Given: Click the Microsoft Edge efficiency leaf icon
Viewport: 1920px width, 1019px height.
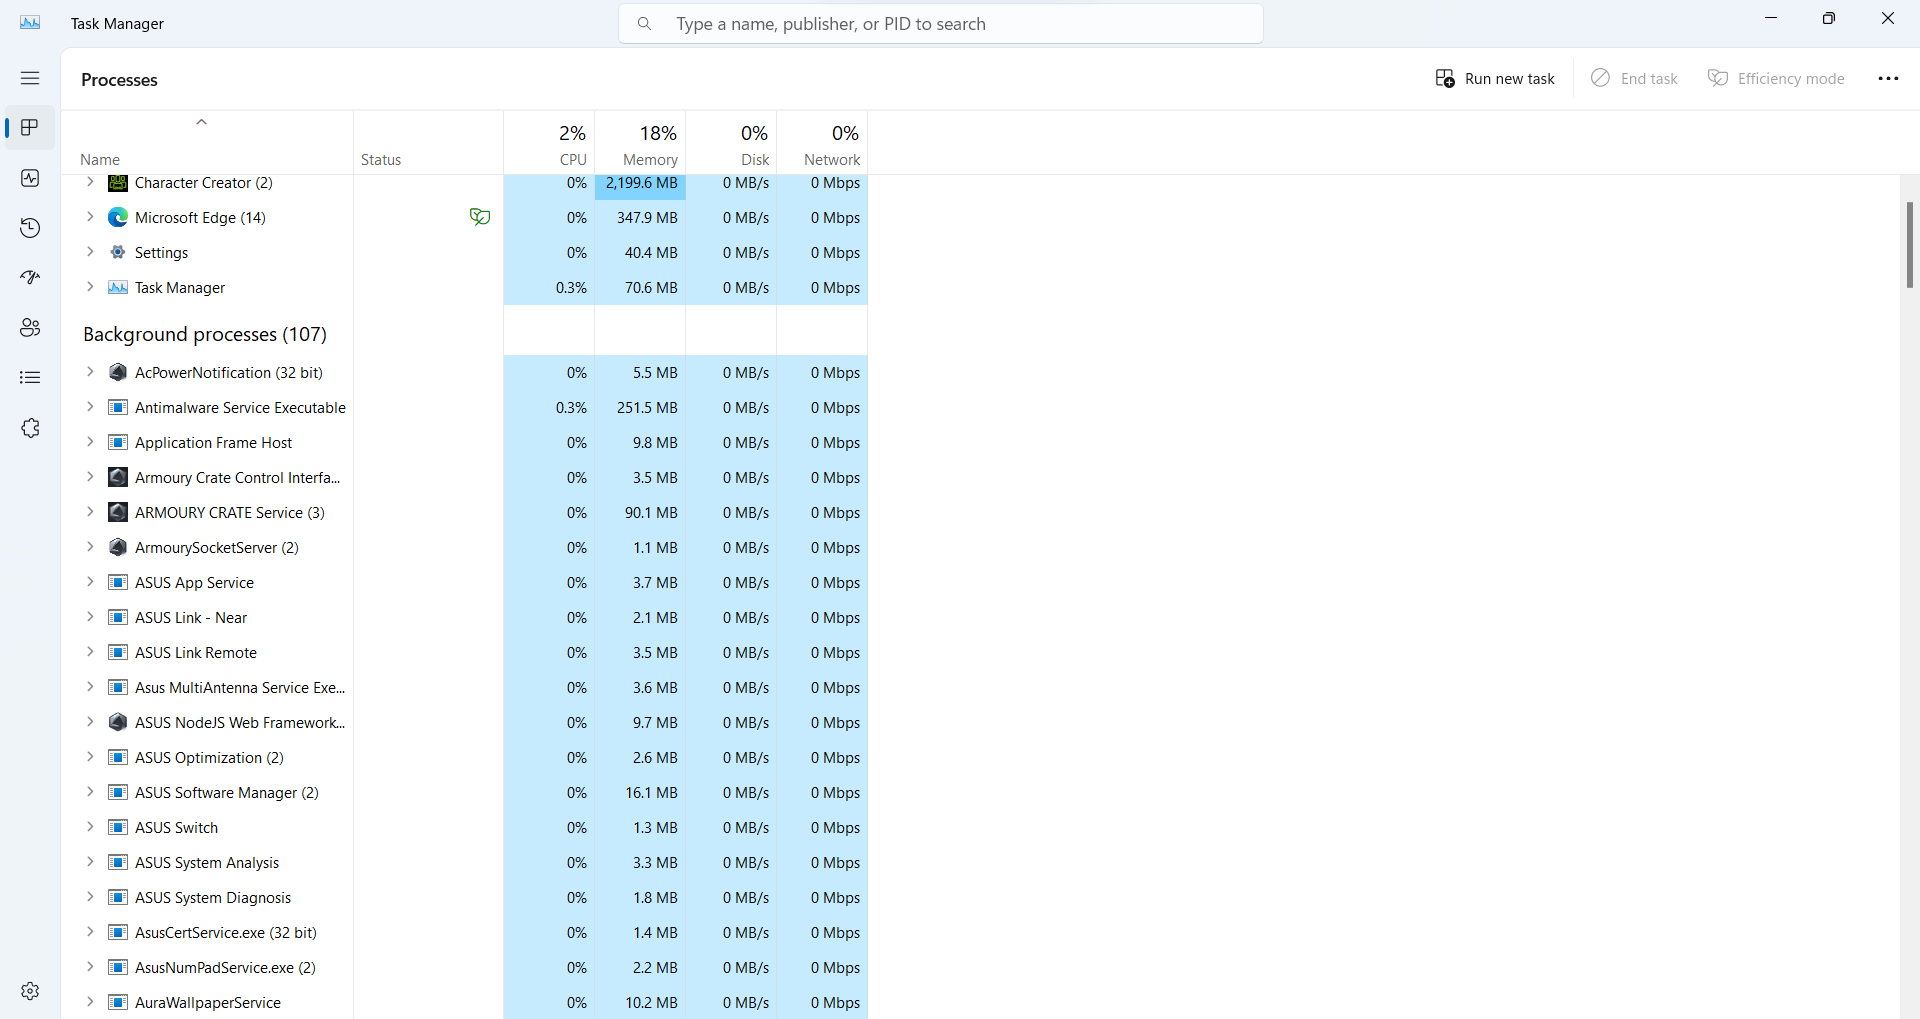Looking at the screenshot, I should 480,217.
